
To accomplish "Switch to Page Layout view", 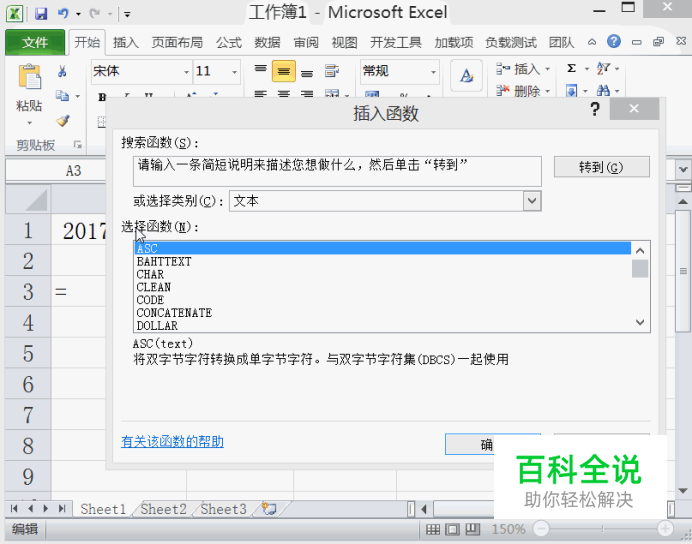I will tap(452, 529).
